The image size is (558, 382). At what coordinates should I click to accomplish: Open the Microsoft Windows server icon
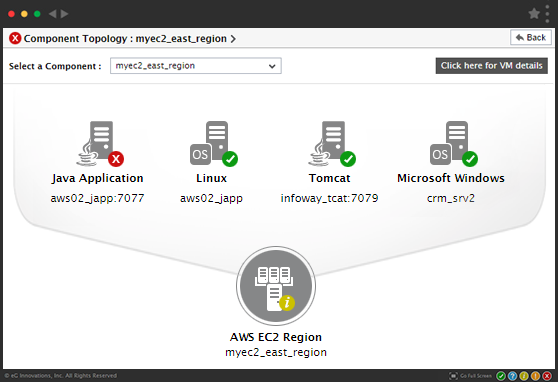pos(454,144)
